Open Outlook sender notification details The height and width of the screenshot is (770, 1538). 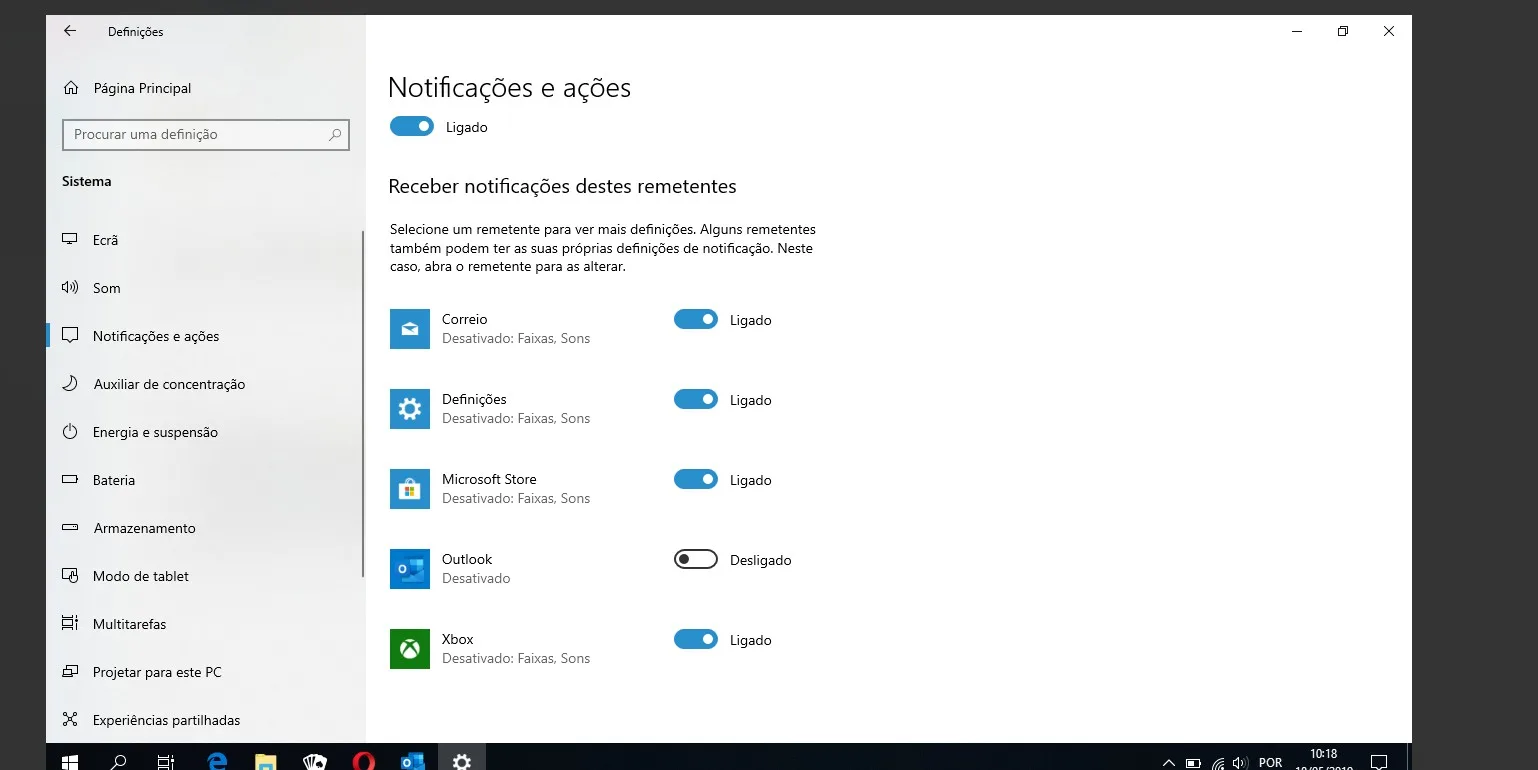coord(476,569)
